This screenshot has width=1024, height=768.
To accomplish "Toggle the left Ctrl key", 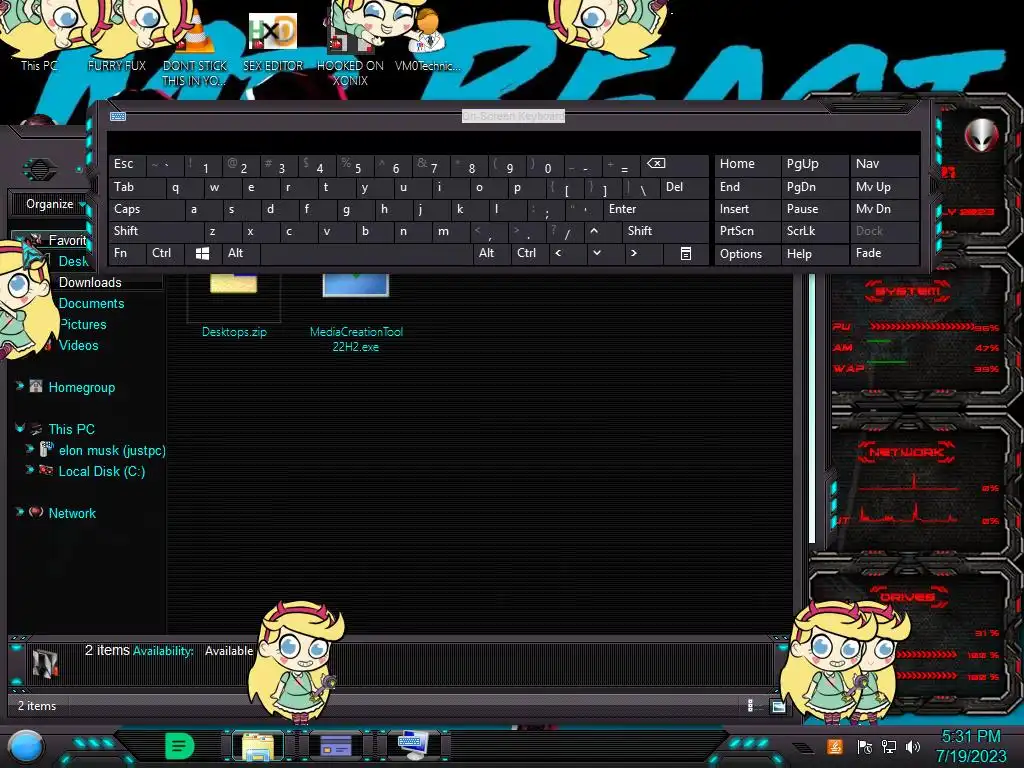I will tap(165, 253).
